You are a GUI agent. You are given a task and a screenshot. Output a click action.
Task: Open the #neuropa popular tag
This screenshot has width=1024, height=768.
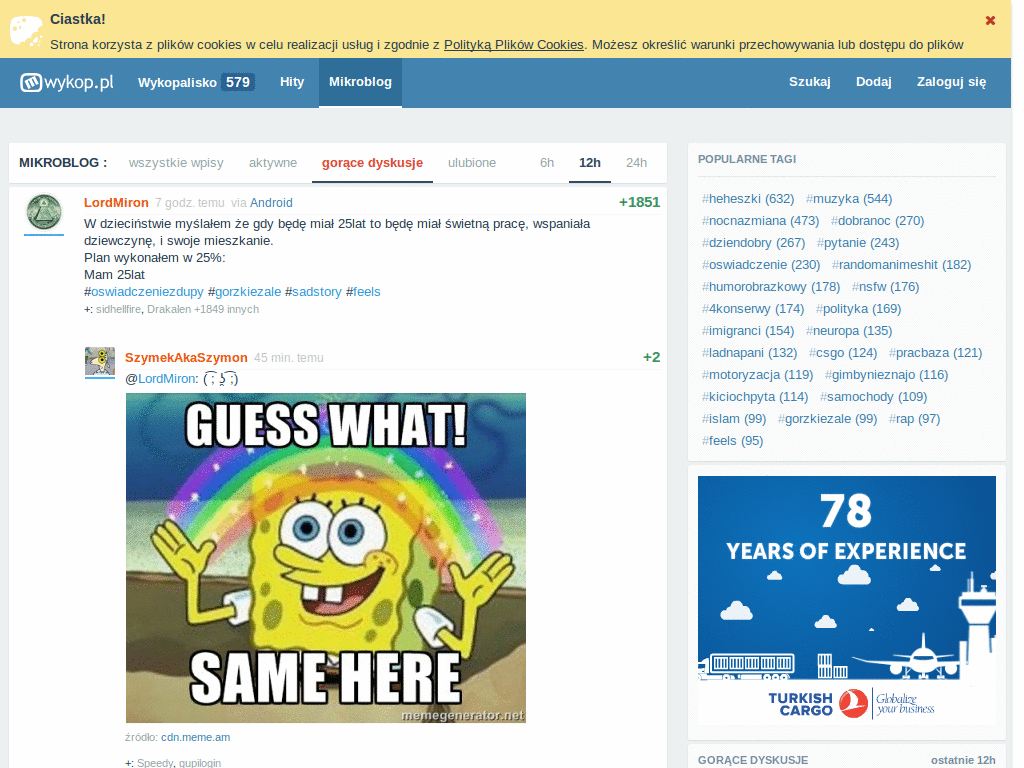(x=848, y=331)
